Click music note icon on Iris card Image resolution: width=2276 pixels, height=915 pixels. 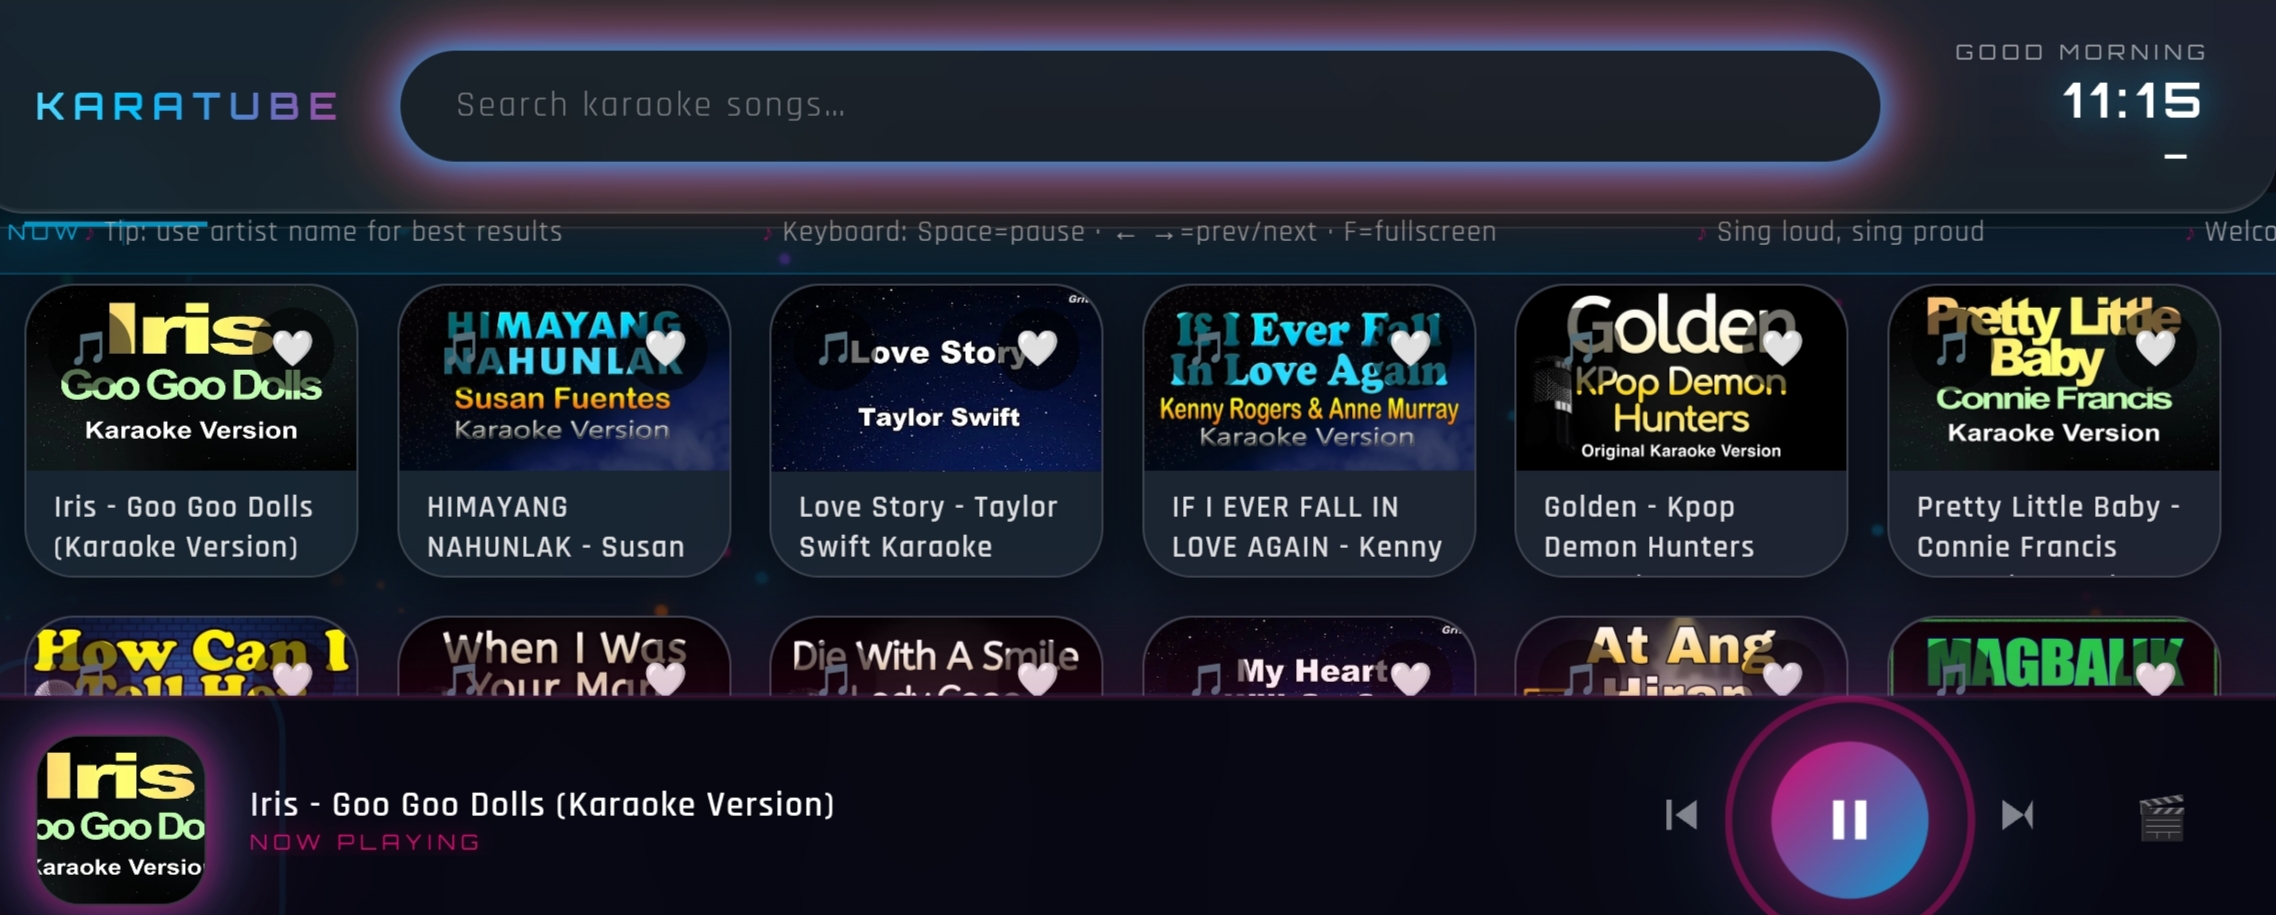coord(88,349)
